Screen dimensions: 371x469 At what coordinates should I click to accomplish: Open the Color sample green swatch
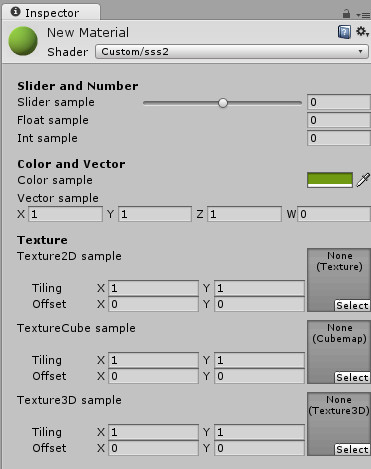[x=330, y=180]
